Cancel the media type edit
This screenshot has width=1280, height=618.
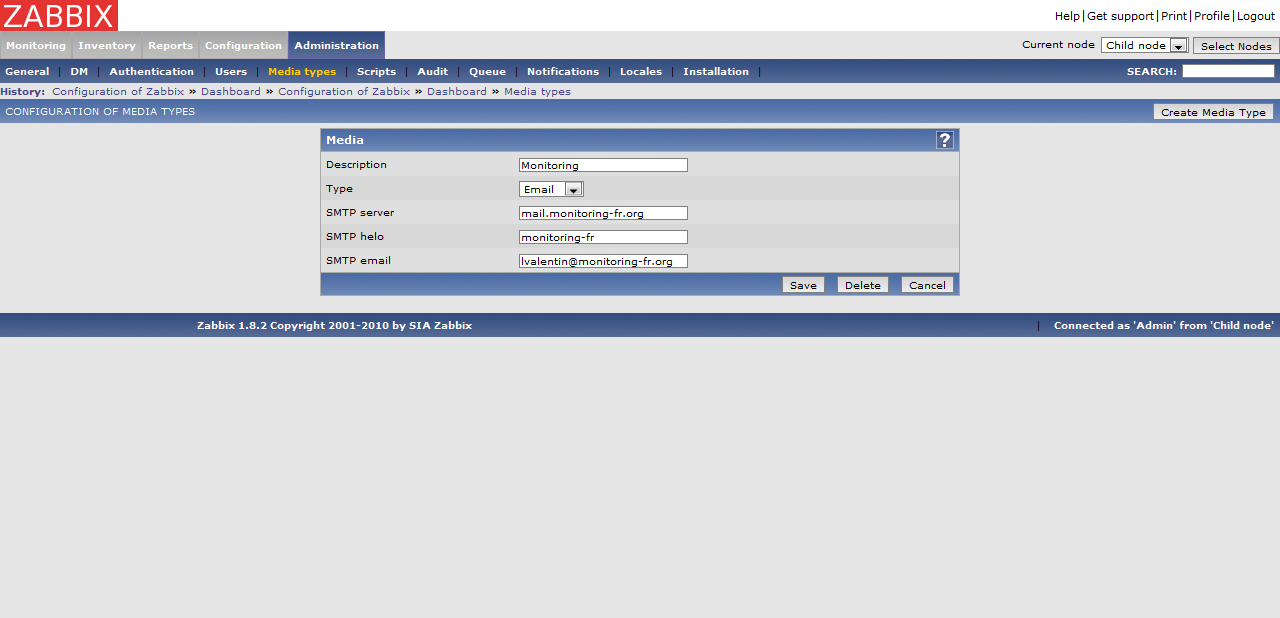(x=927, y=285)
